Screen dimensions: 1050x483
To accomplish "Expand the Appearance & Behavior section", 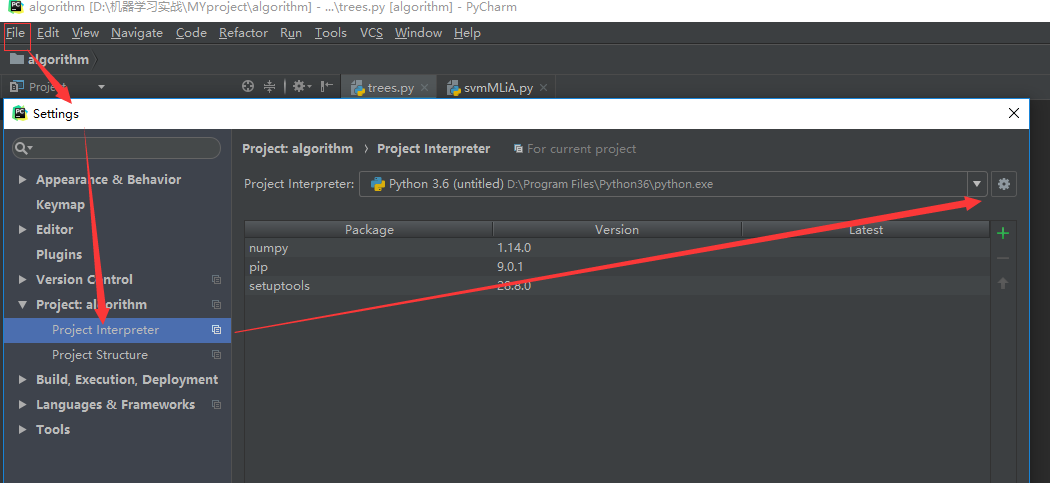I will click(x=23, y=180).
